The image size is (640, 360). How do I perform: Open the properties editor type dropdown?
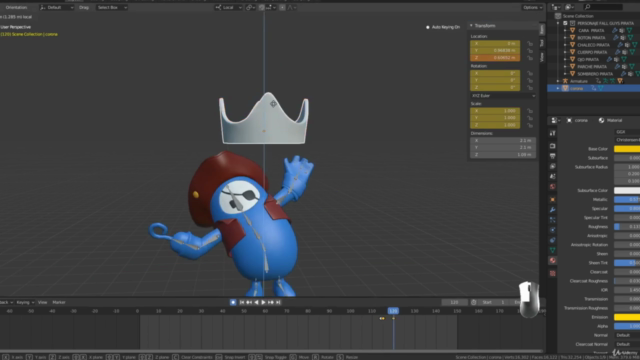(556, 120)
